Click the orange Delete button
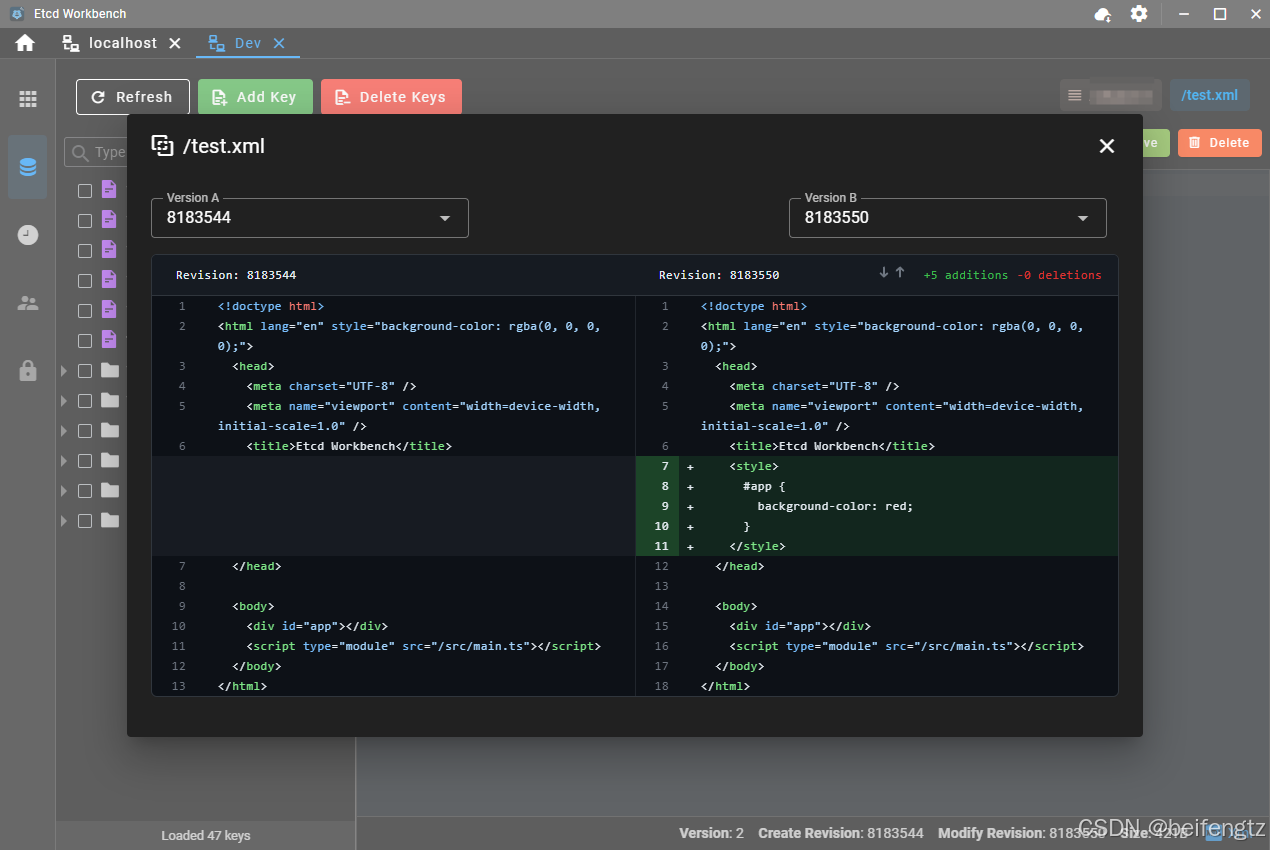This screenshot has width=1270, height=850. click(1220, 143)
